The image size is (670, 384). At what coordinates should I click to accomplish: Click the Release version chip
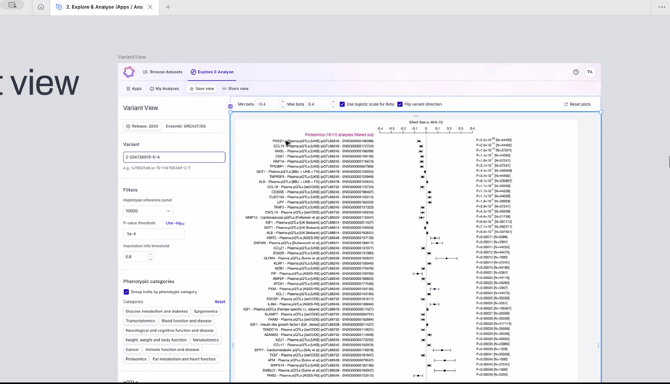click(142, 126)
